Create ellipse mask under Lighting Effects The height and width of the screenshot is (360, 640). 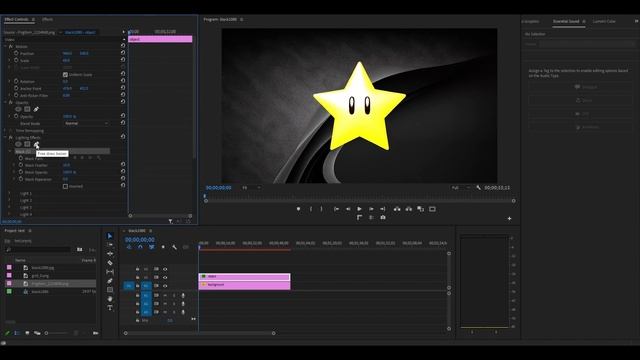coord(18,144)
